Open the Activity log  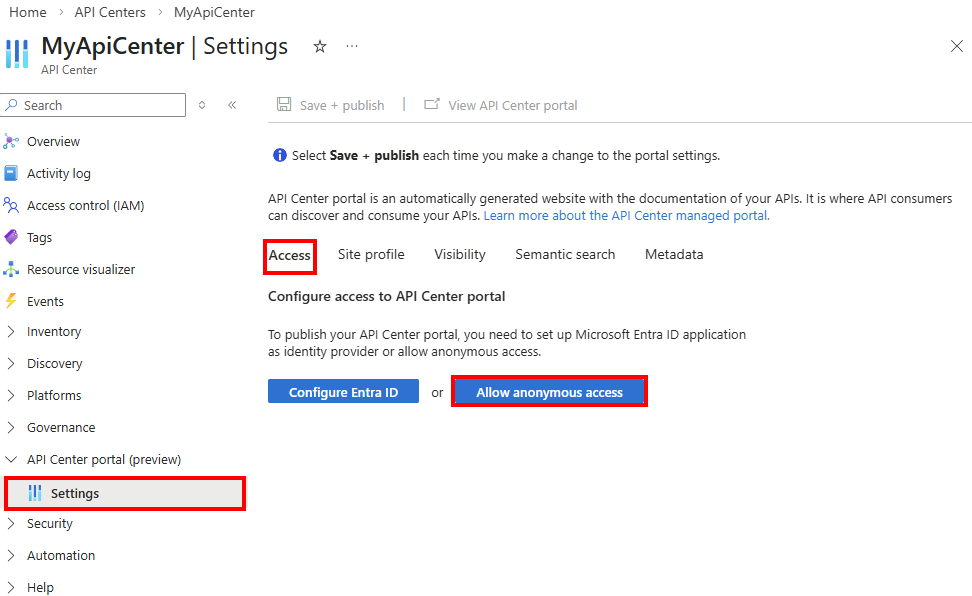(60, 173)
